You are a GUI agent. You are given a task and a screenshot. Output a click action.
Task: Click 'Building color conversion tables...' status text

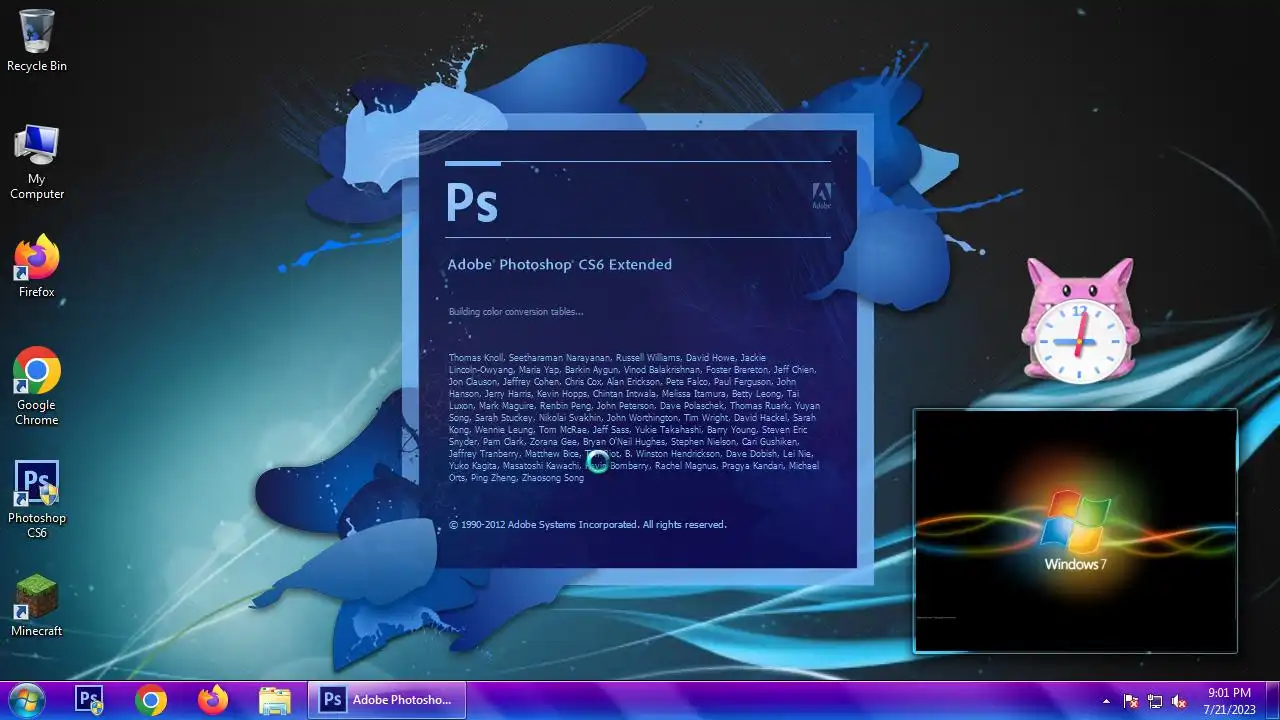tap(516, 312)
